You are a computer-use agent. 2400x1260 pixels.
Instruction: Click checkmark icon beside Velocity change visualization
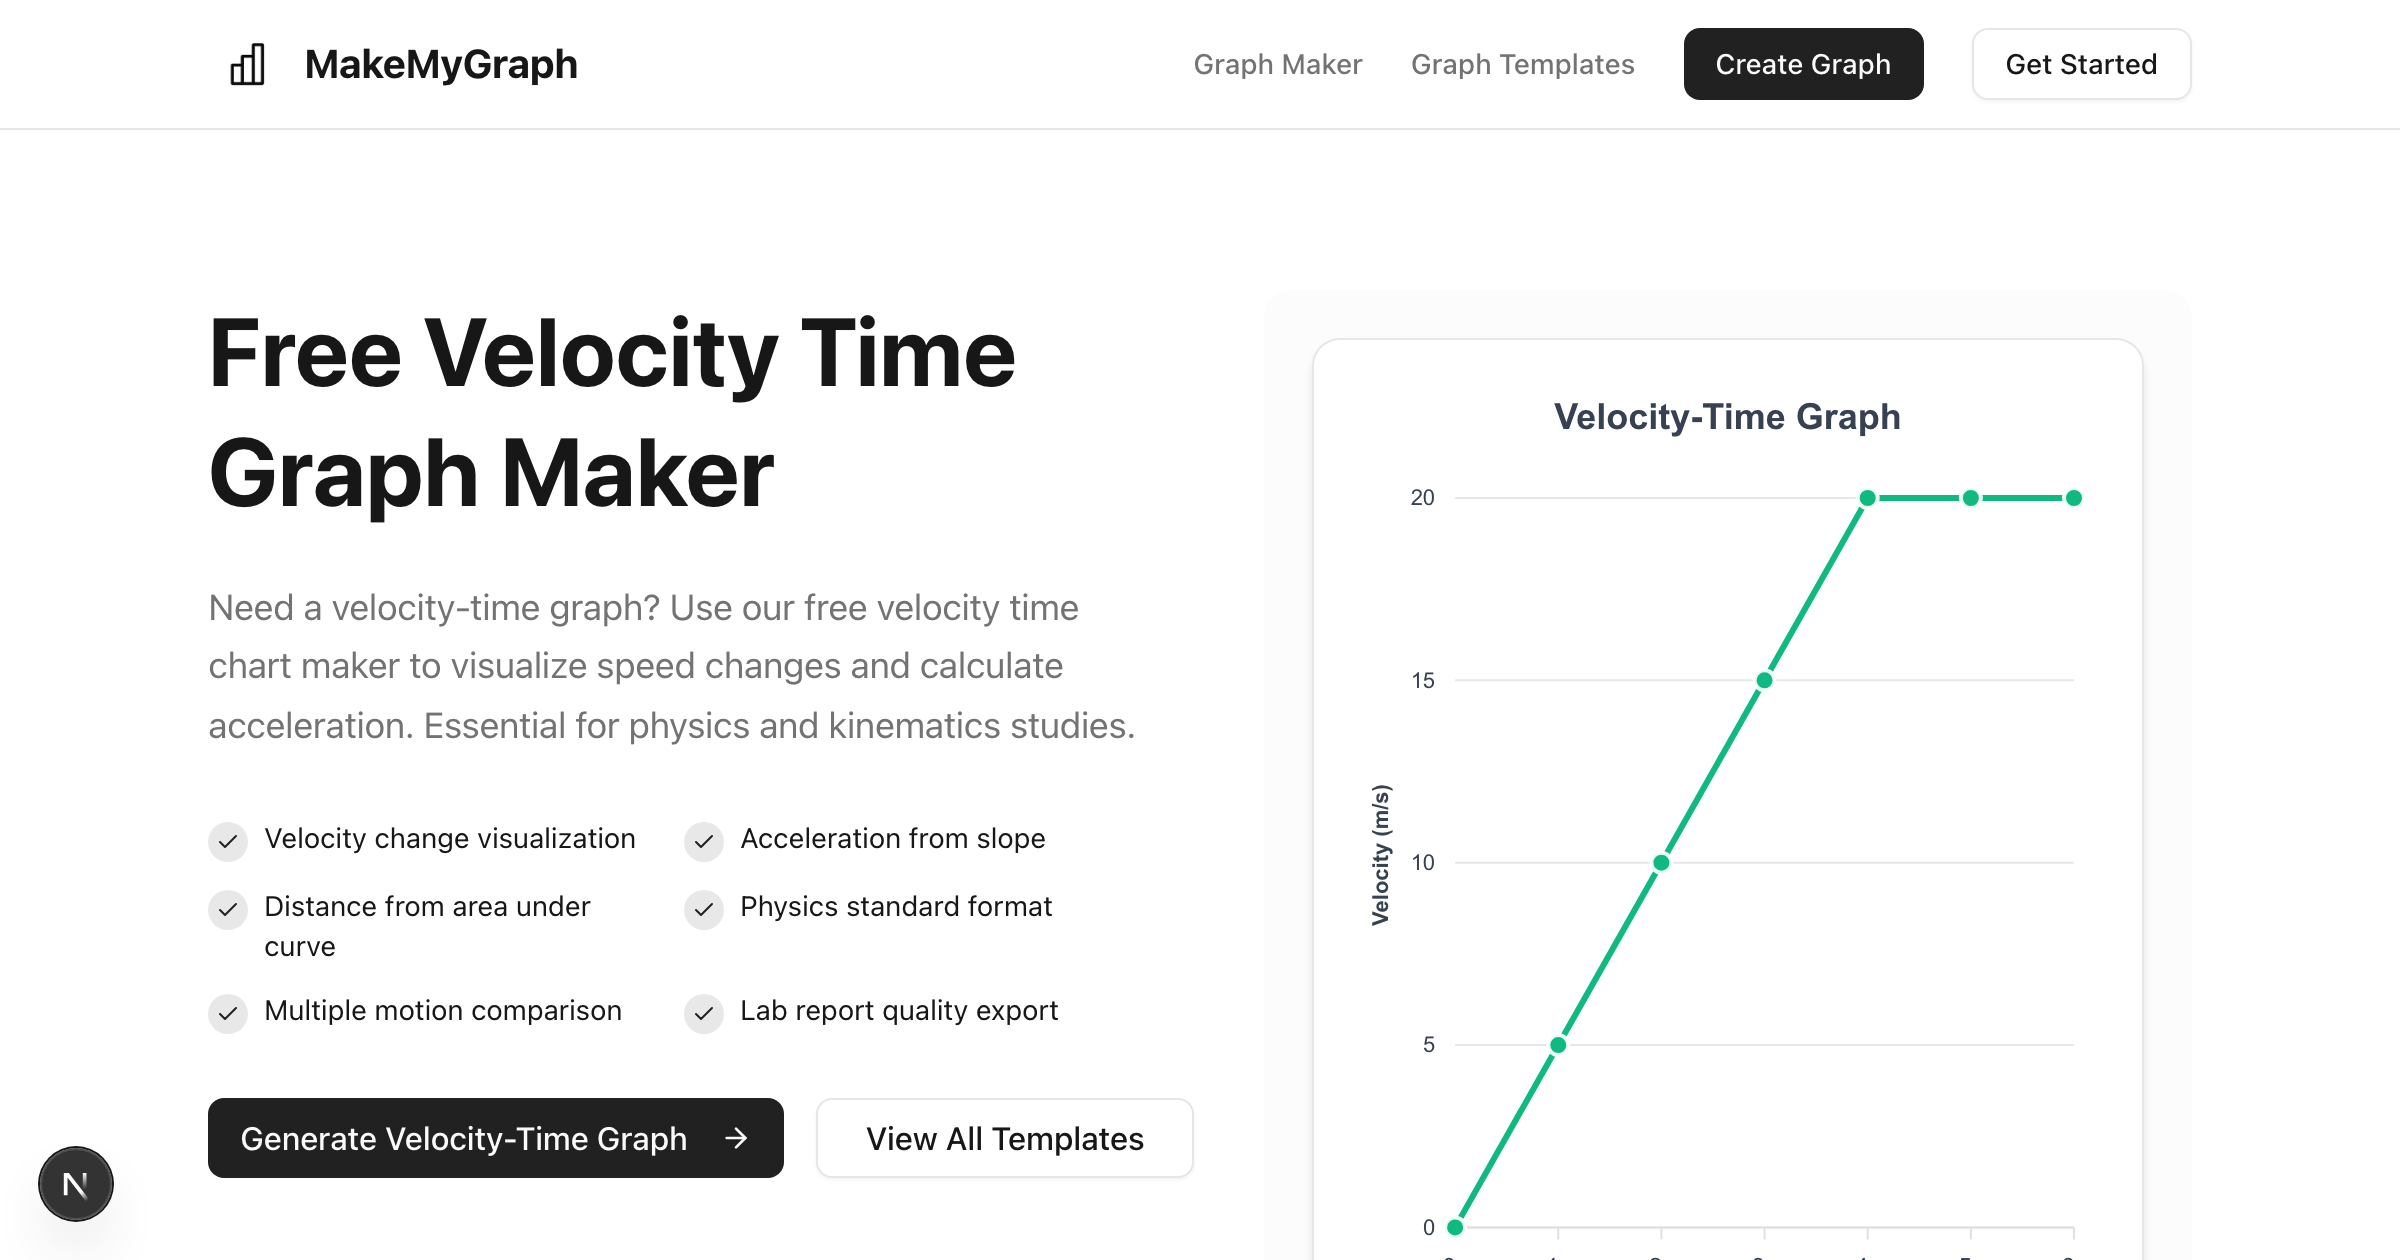pyautogui.click(x=228, y=841)
